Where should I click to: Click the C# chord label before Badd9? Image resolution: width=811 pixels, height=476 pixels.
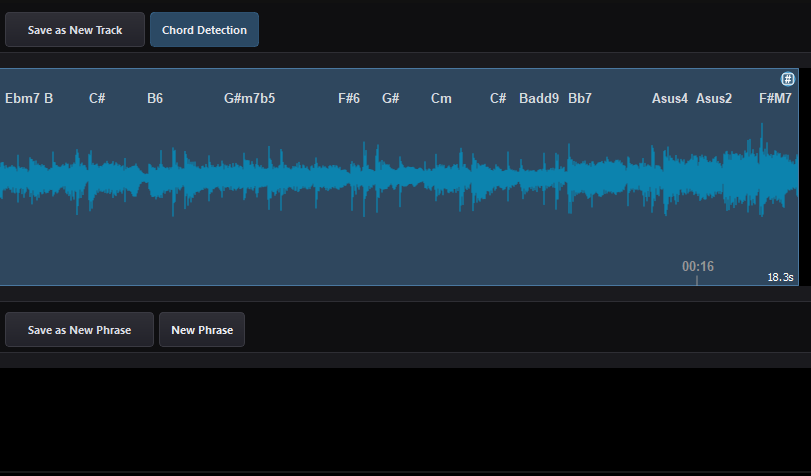(498, 98)
